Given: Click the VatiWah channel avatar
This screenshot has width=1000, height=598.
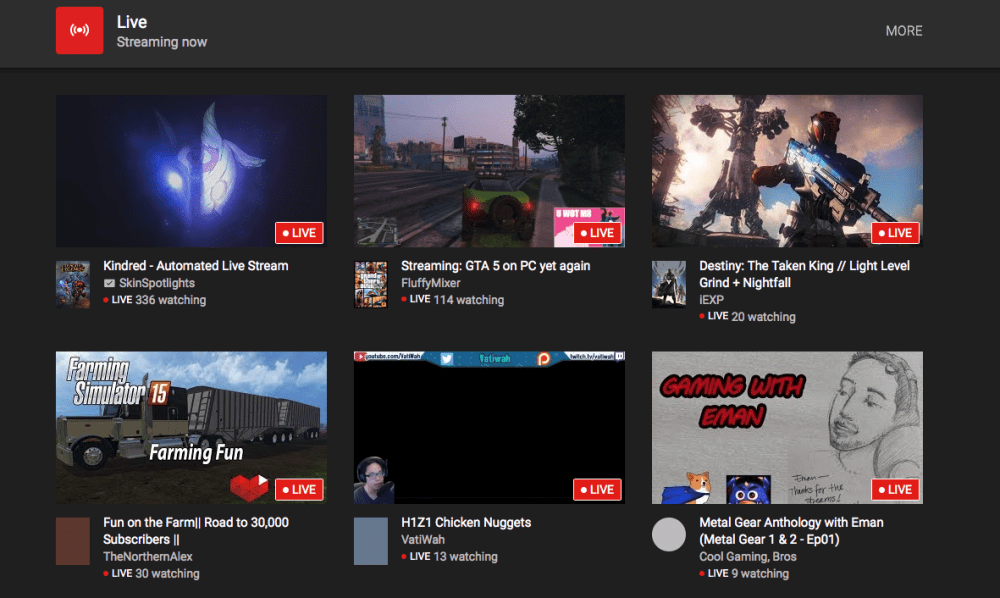Looking at the screenshot, I should 370,540.
